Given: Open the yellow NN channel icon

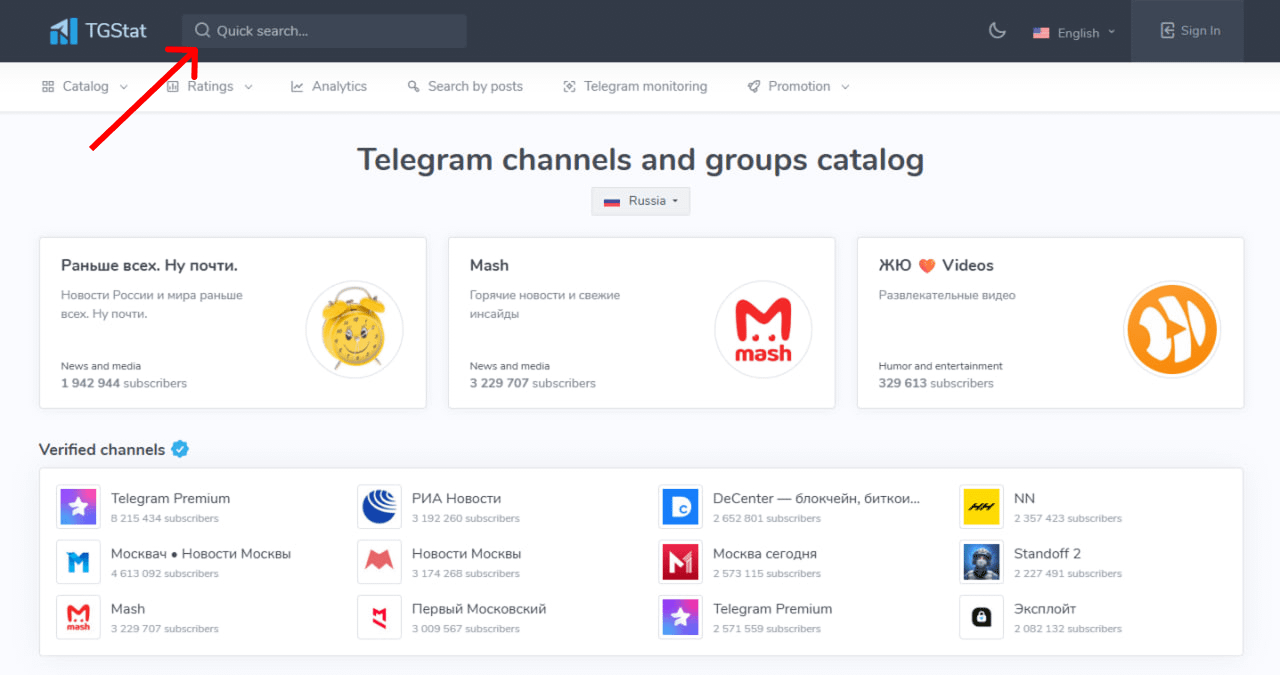Looking at the screenshot, I should [x=981, y=507].
